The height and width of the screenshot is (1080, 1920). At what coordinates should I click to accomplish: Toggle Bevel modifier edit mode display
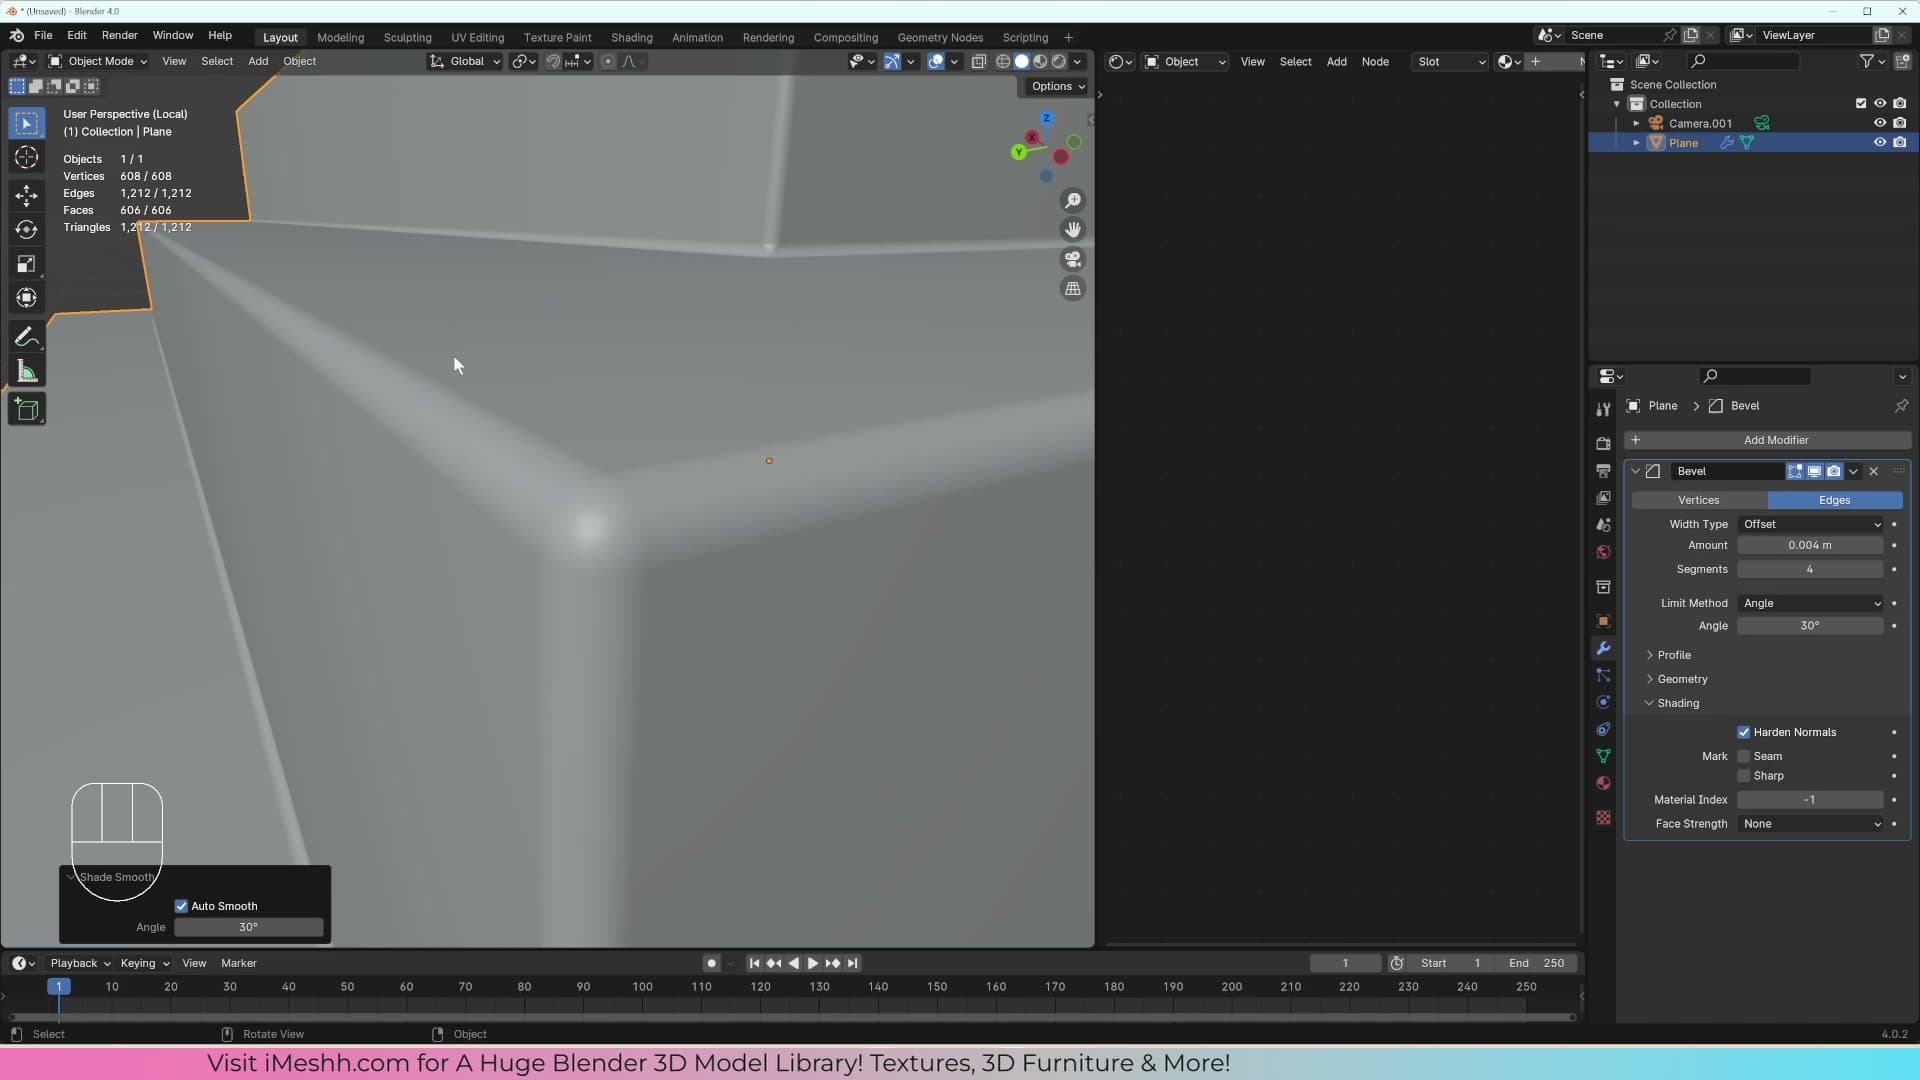[1795, 471]
